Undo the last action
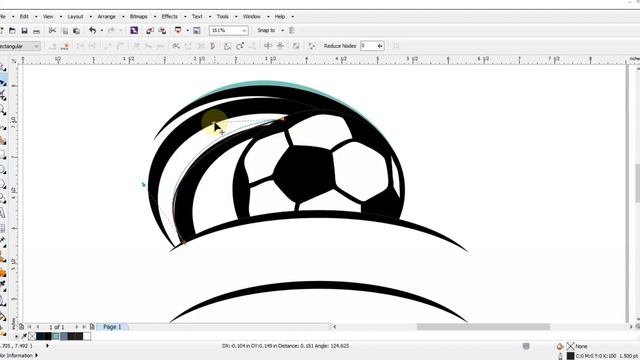This screenshot has width=640, height=360. tap(93, 31)
